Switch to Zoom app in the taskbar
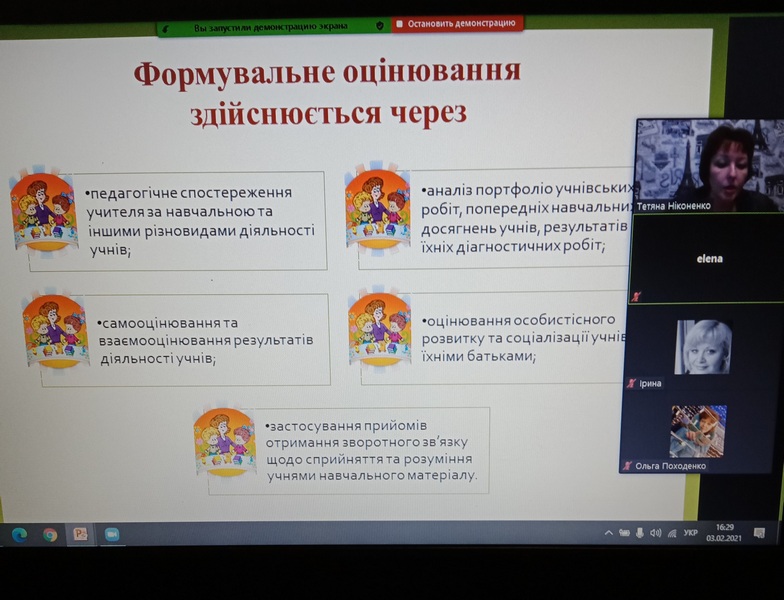Image resolution: width=784 pixels, height=600 pixels. pos(112,534)
